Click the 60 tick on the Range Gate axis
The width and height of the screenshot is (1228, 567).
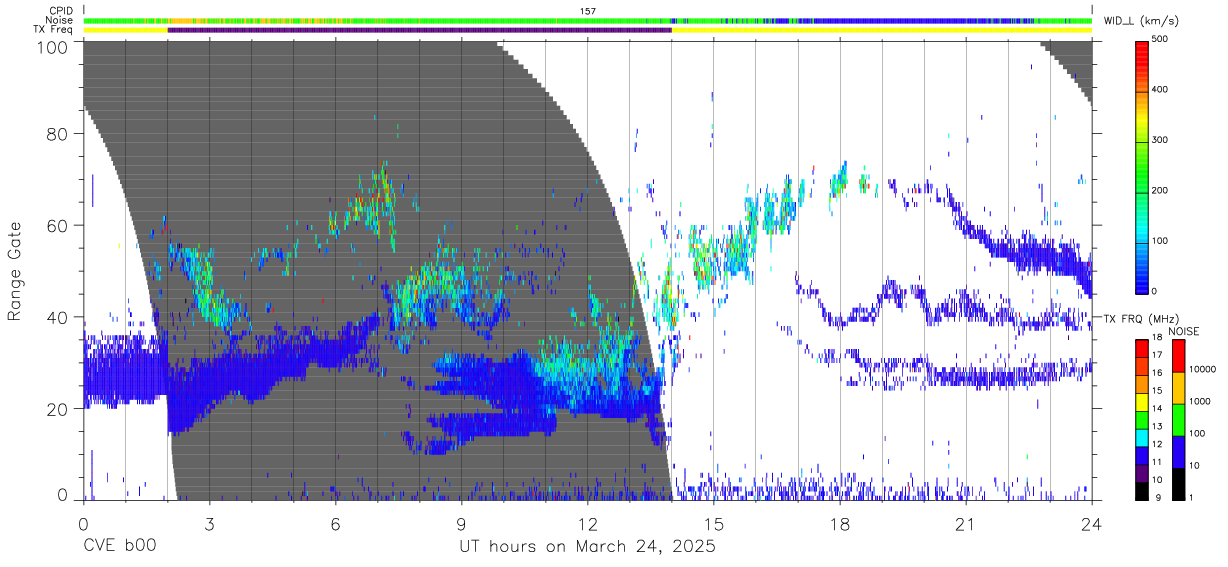58,226
